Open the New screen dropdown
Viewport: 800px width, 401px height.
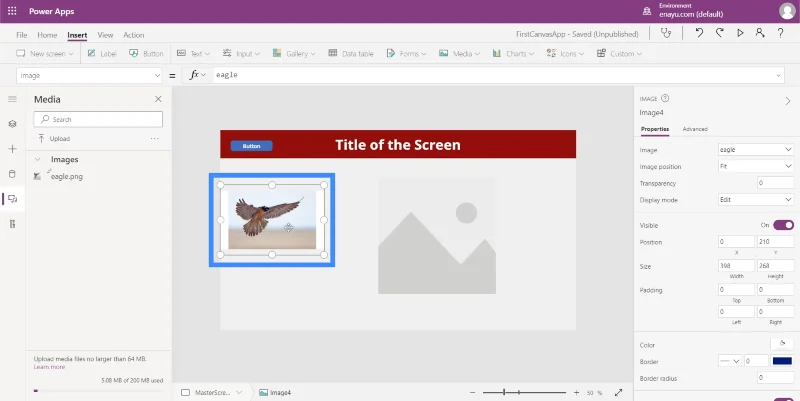pyautogui.click(x=45, y=54)
